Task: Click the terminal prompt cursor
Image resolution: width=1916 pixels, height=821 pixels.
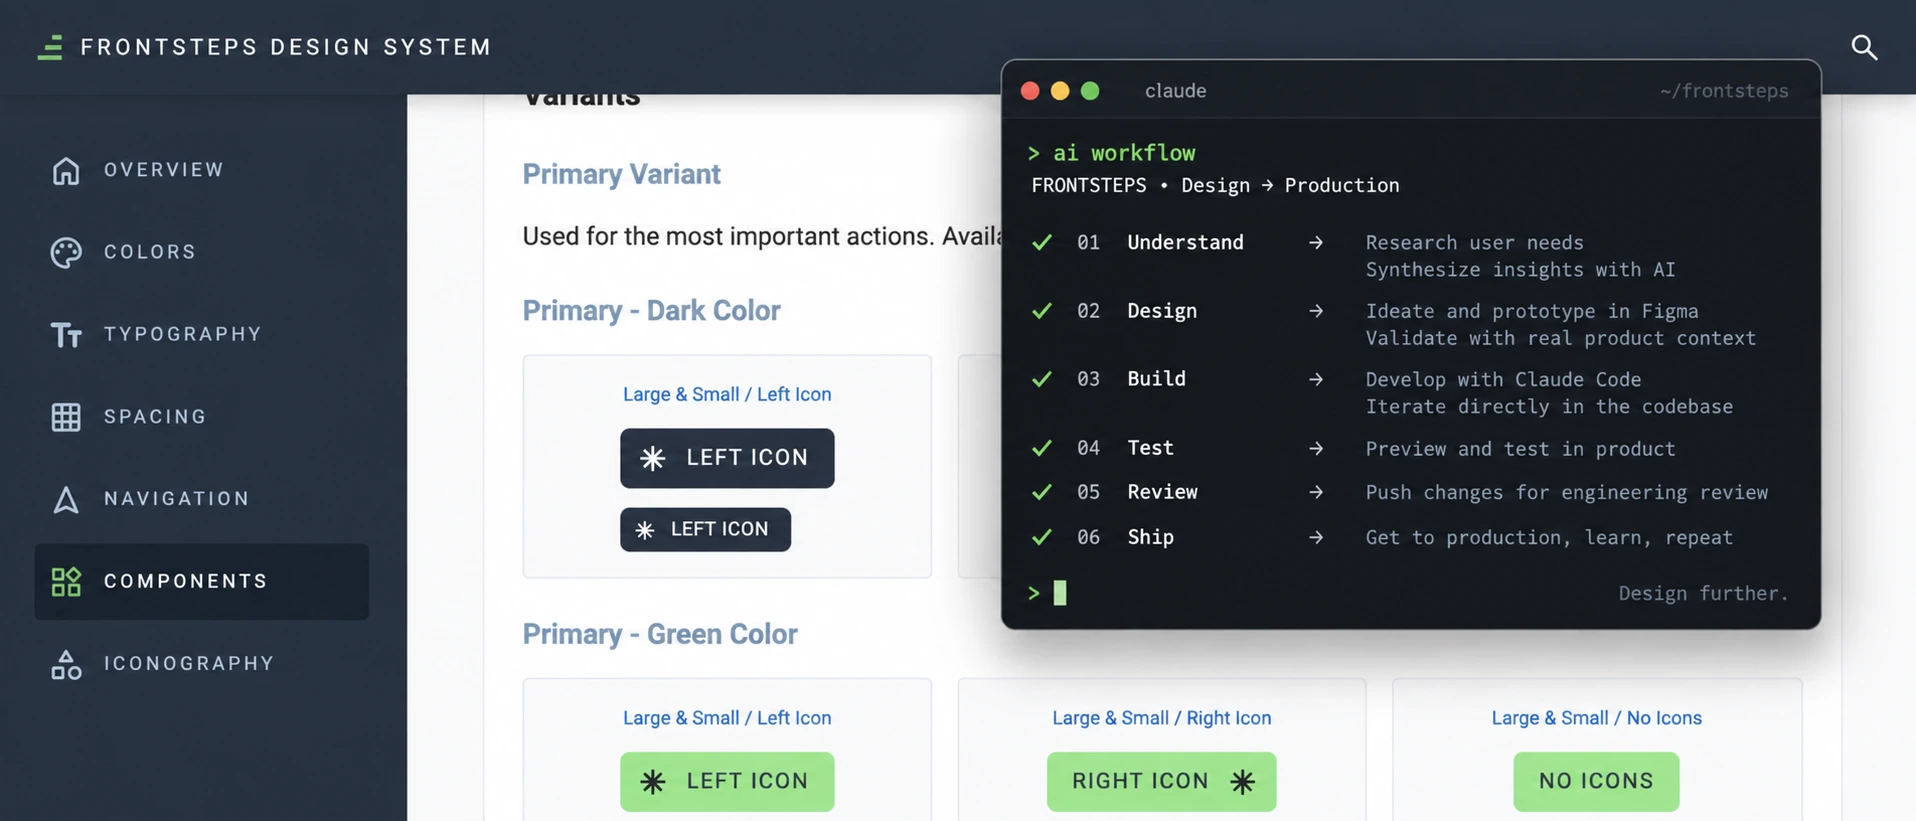Action: pyautogui.click(x=1060, y=593)
